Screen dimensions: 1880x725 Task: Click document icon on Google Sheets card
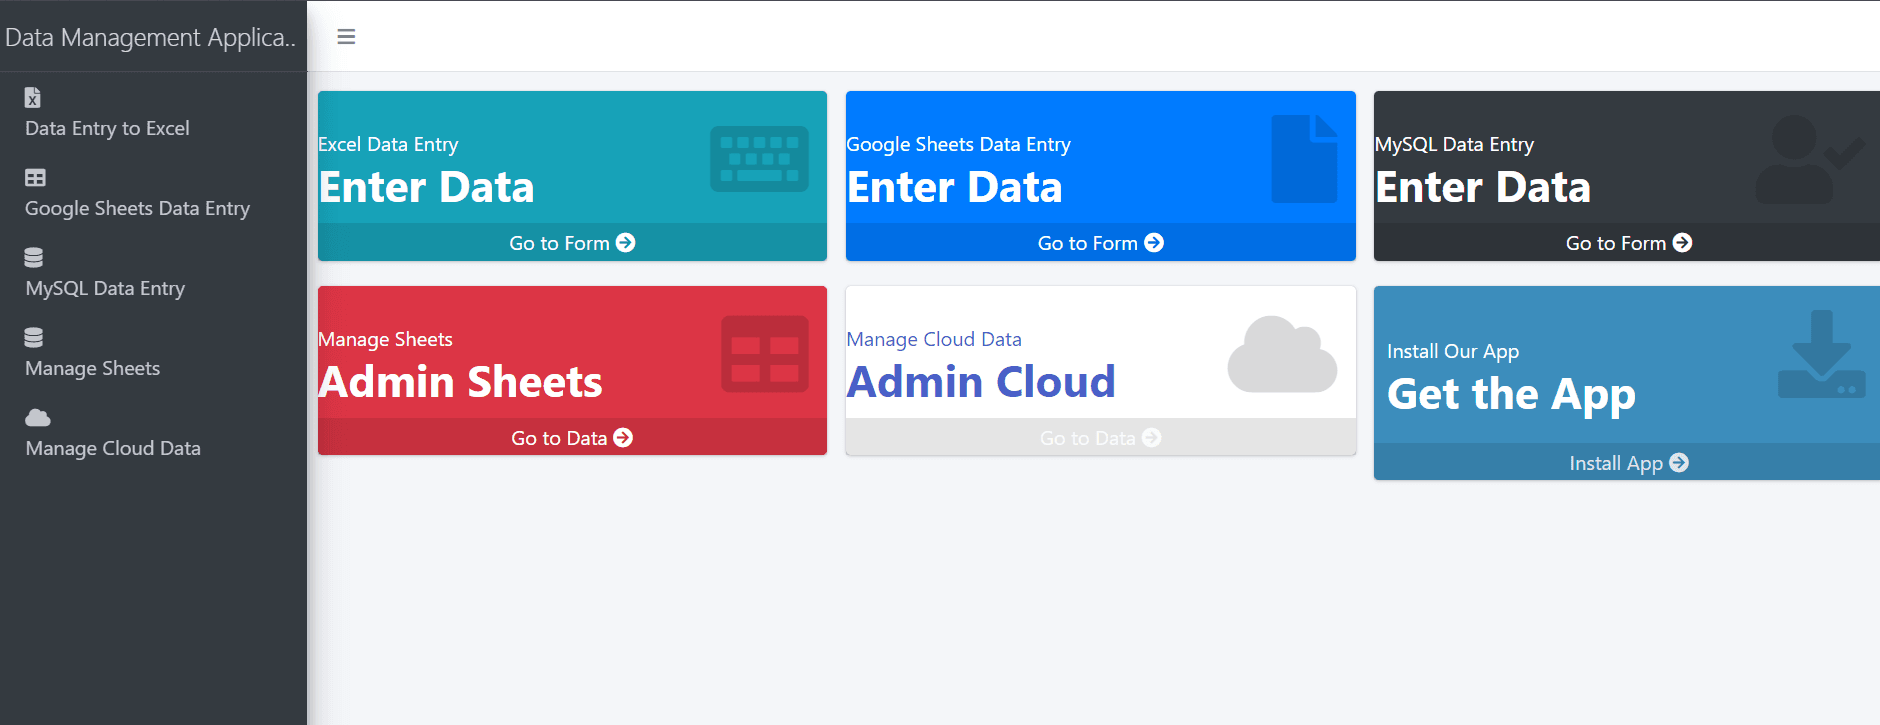[1305, 159]
